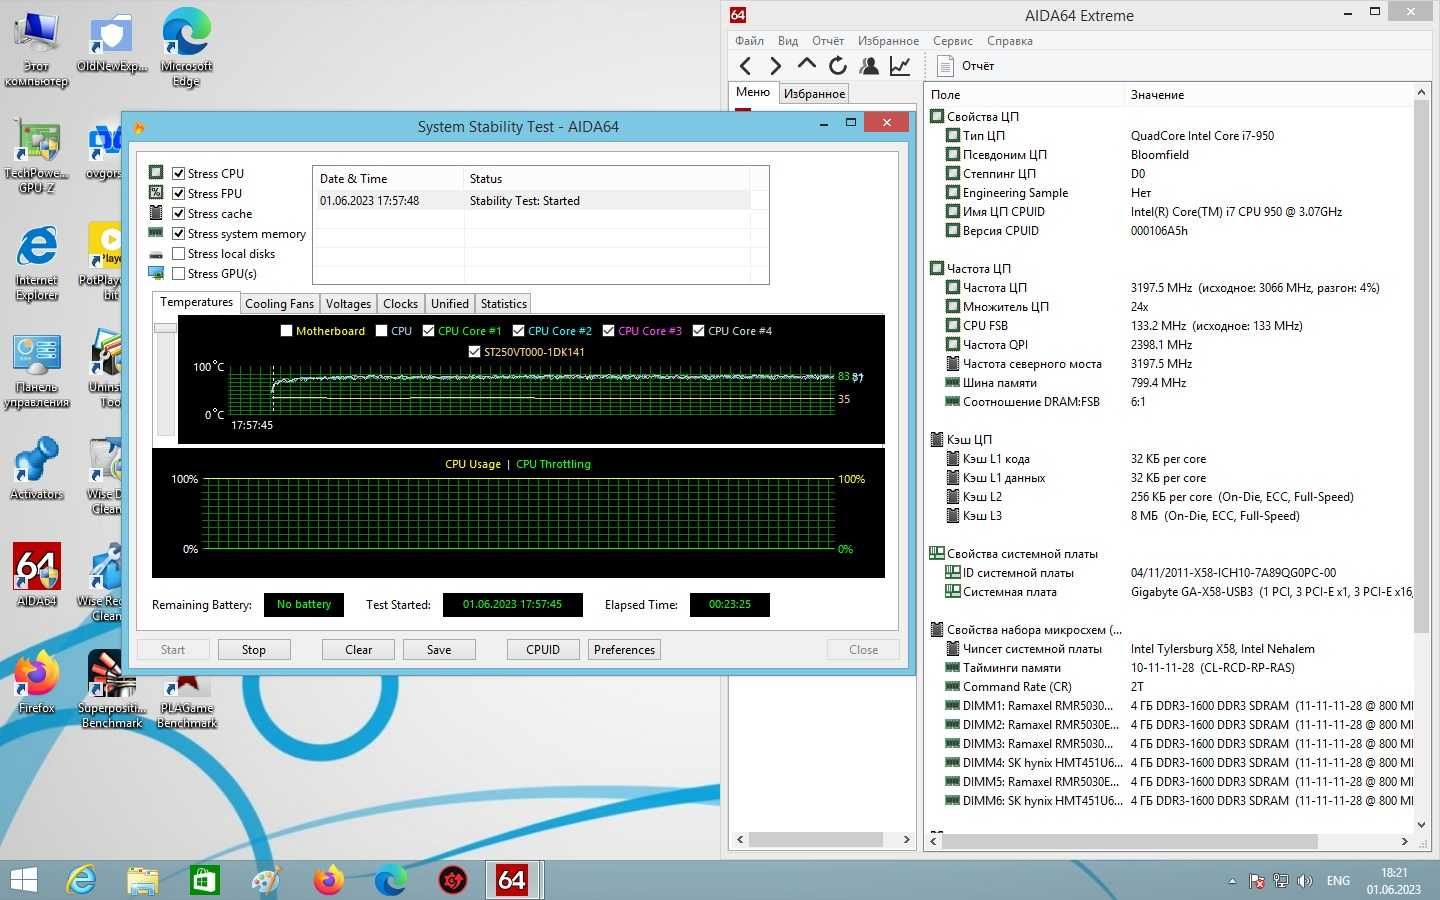Open the Избранное menu in menu bar
This screenshot has width=1440, height=900.
tap(888, 41)
